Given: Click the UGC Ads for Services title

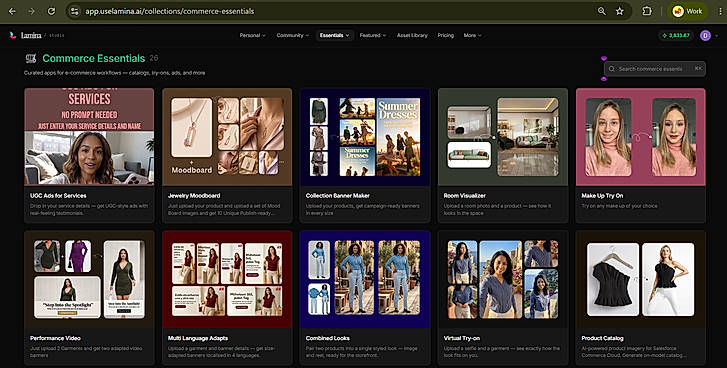Looking at the screenshot, I should [x=58, y=196].
